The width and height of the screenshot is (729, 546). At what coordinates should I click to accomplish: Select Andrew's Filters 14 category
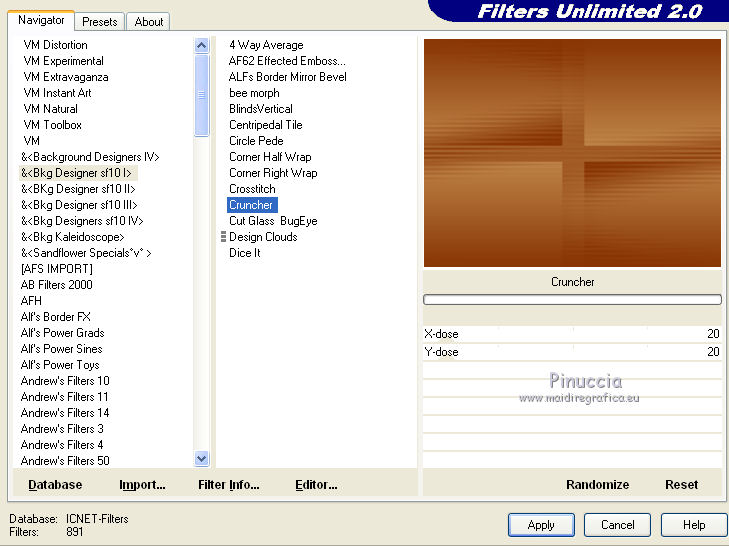[x=65, y=413]
